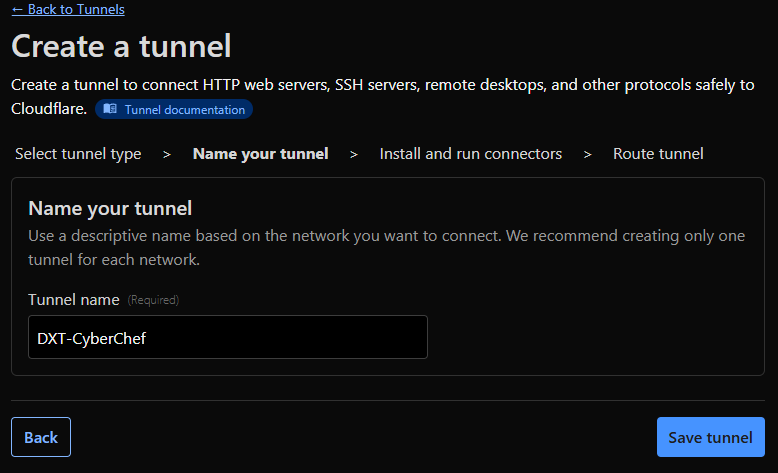Click the horizontal divider above the Back button
The width and height of the screenshot is (778, 473).
point(388,400)
